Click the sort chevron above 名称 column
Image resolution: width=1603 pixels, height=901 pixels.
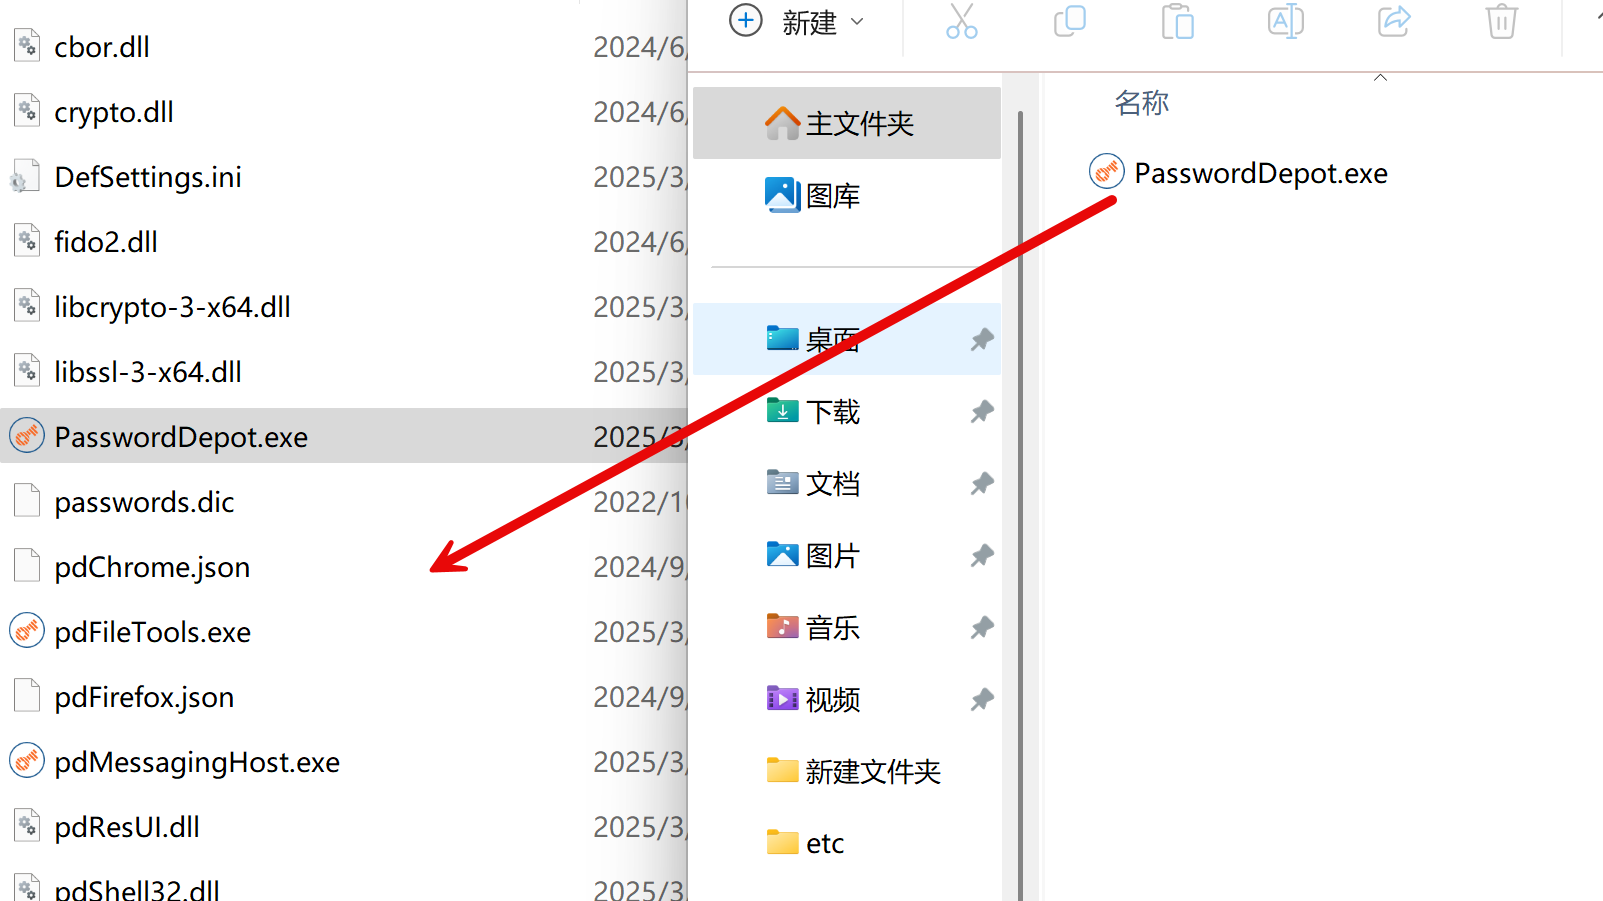pyautogui.click(x=1380, y=78)
